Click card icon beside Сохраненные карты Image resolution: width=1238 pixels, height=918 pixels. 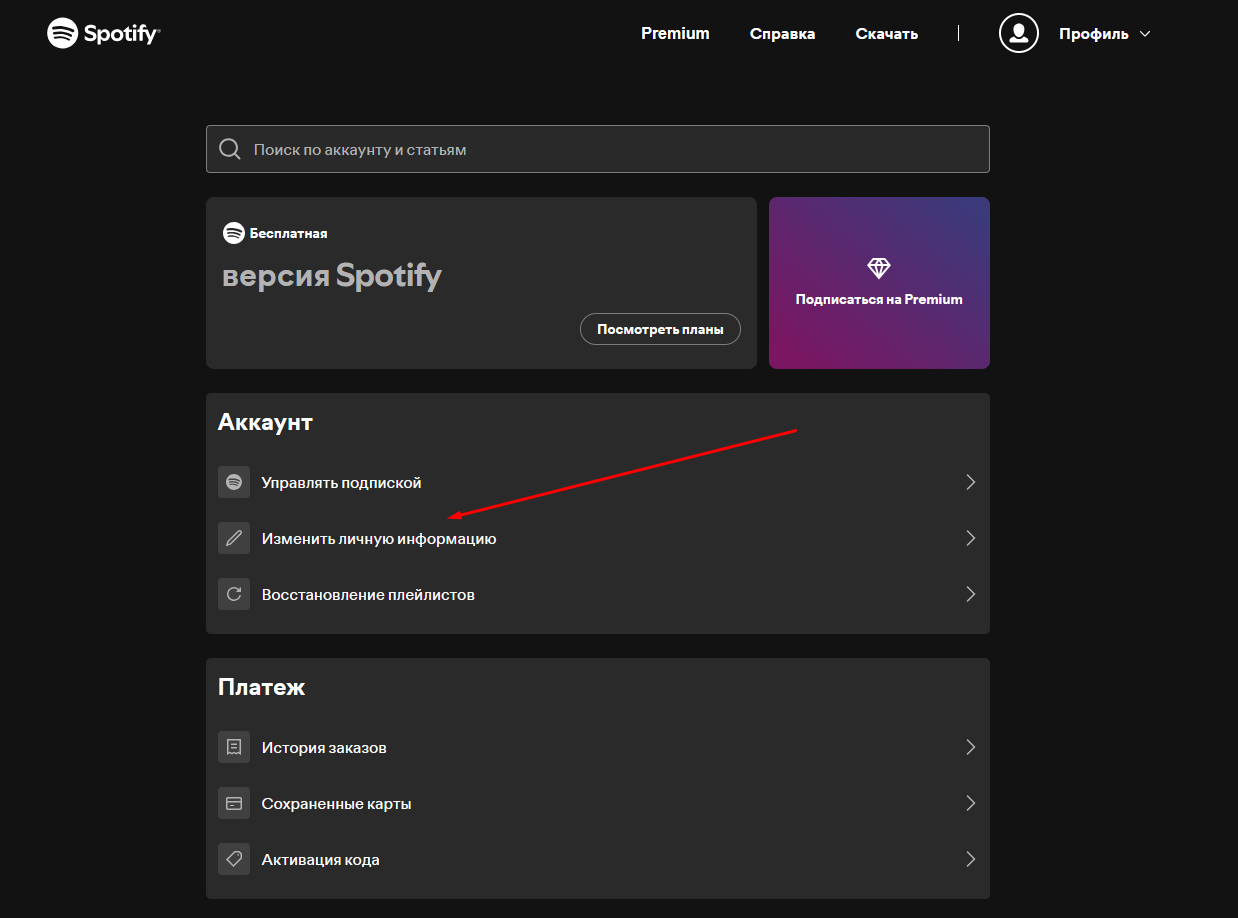(x=234, y=803)
